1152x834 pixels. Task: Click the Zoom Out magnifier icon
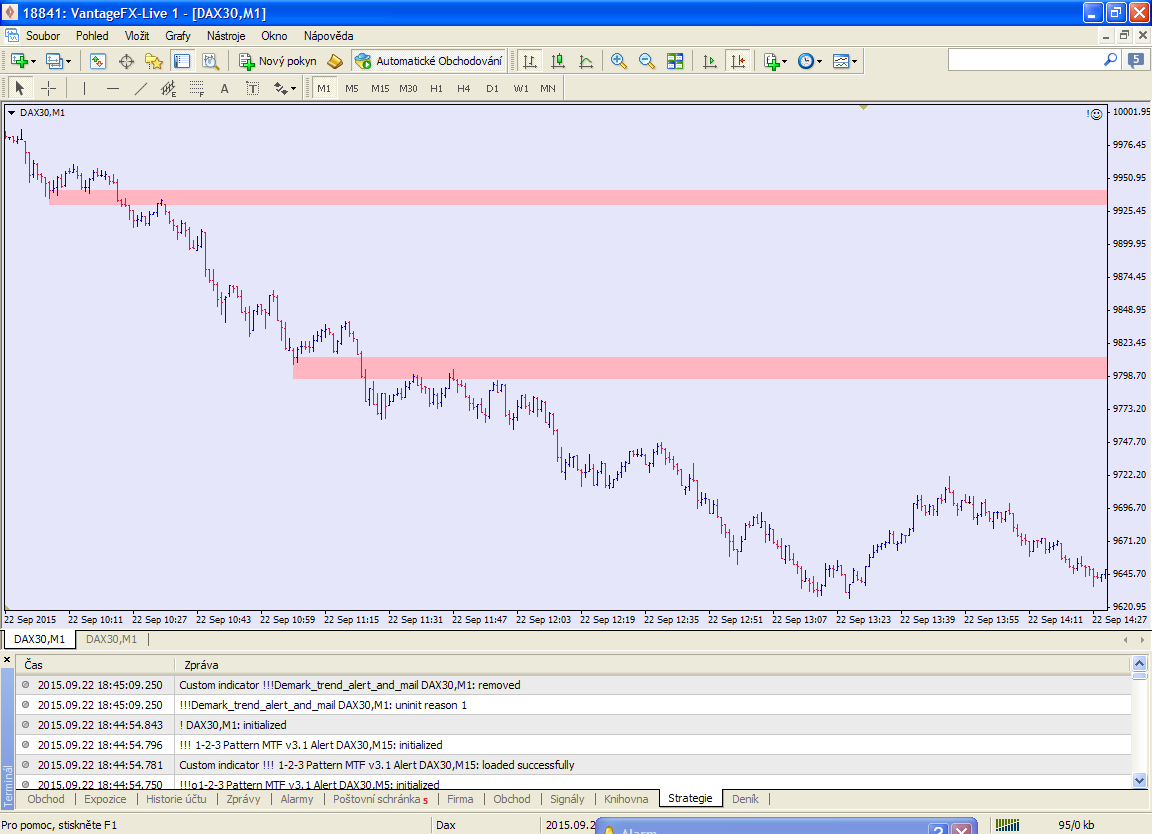tap(647, 61)
